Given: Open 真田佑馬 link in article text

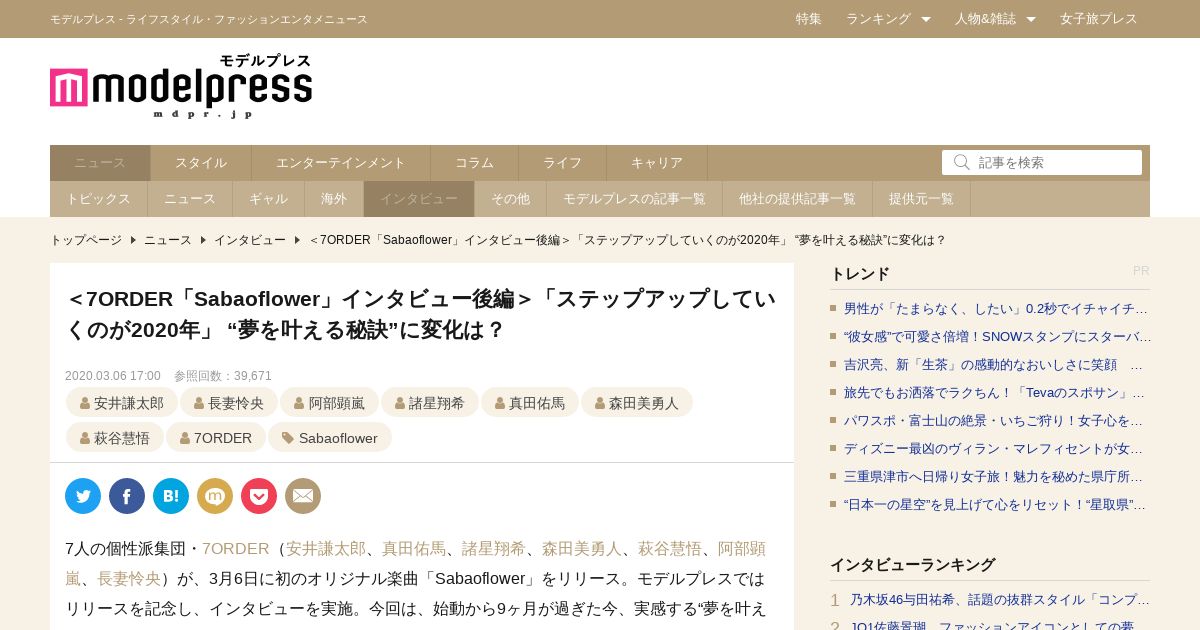Looking at the screenshot, I should pos(414,548).
